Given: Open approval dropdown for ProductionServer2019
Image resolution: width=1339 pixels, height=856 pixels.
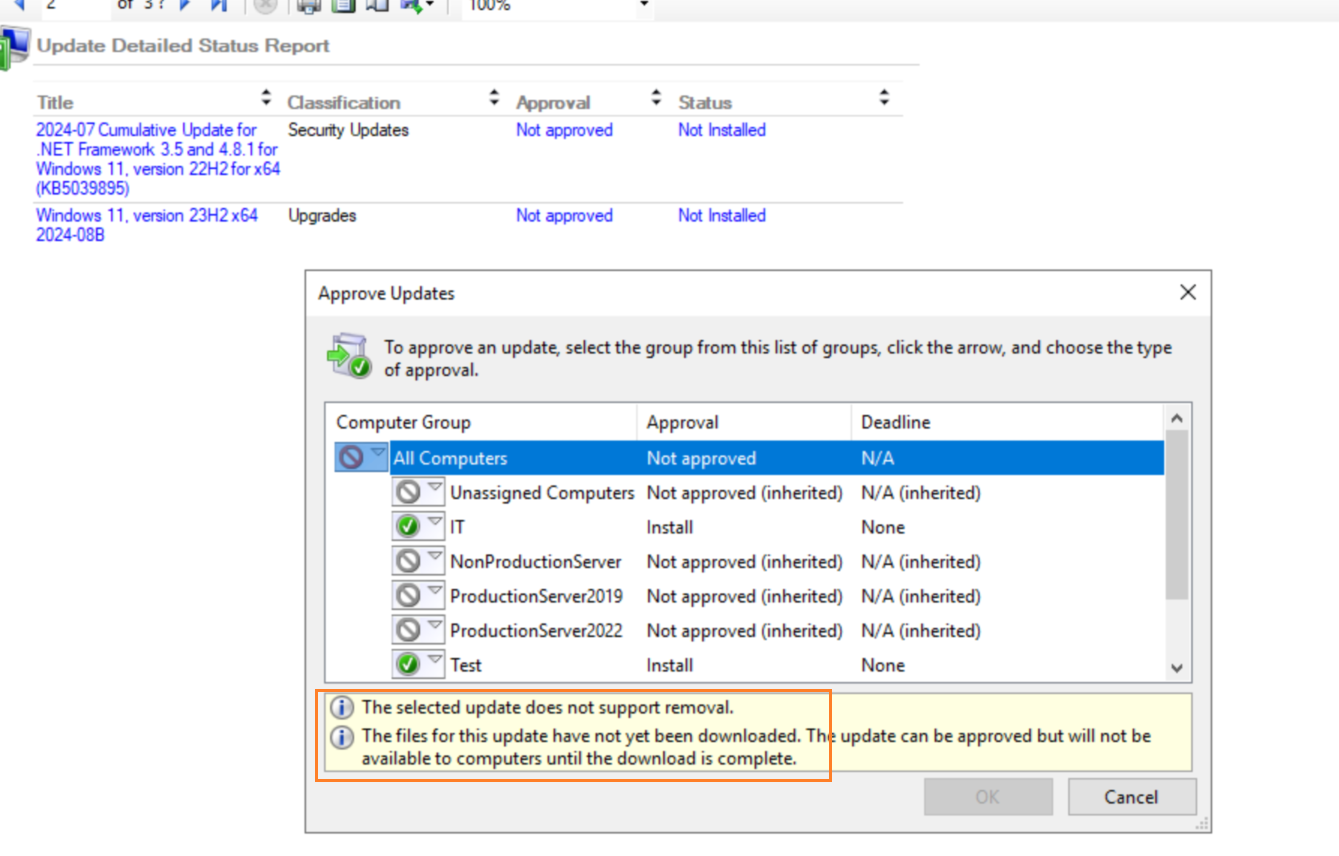Looking at the screenshot, I should pyautogui.click(x=434, y=593).
